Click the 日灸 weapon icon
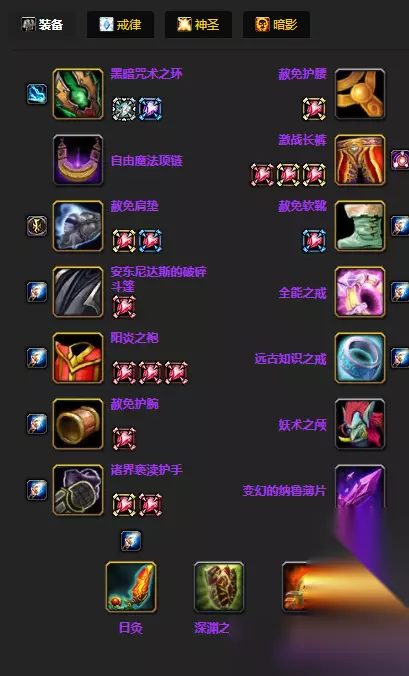The width and height of the screenshot is (409, 676). click(x=131, y=587)
